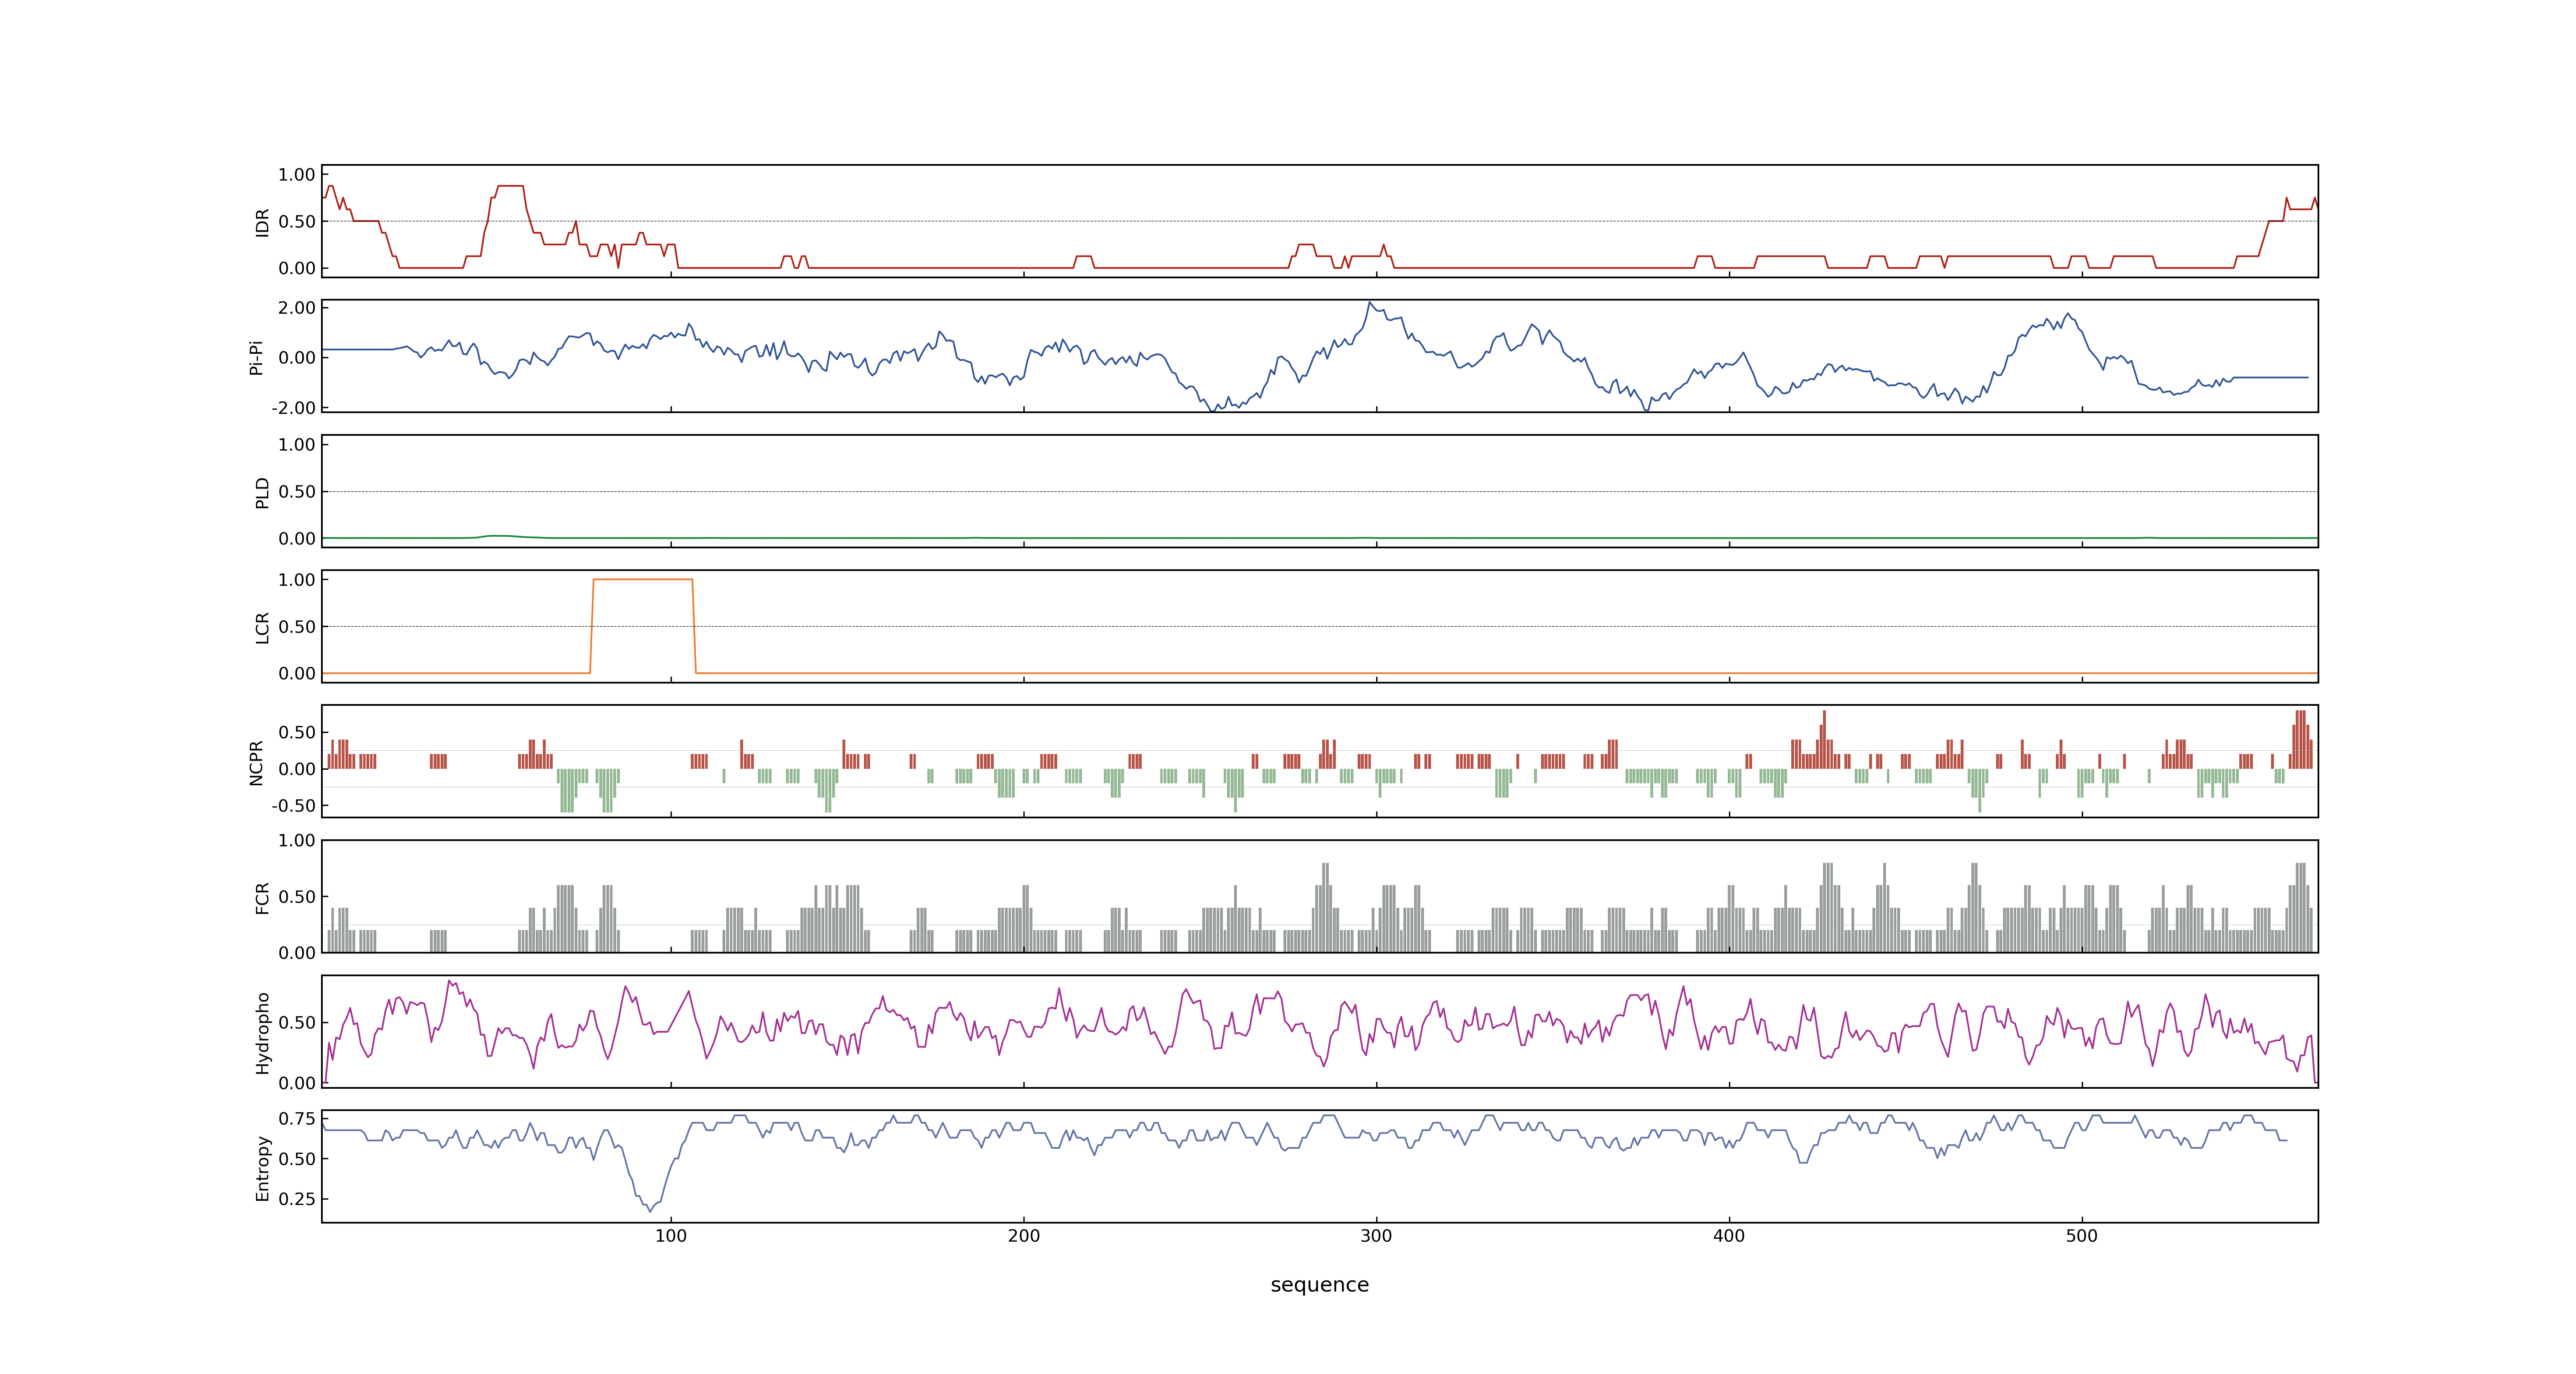
Task: Select the -0.50 tick on NCPR axis
Action: point(294,806)
